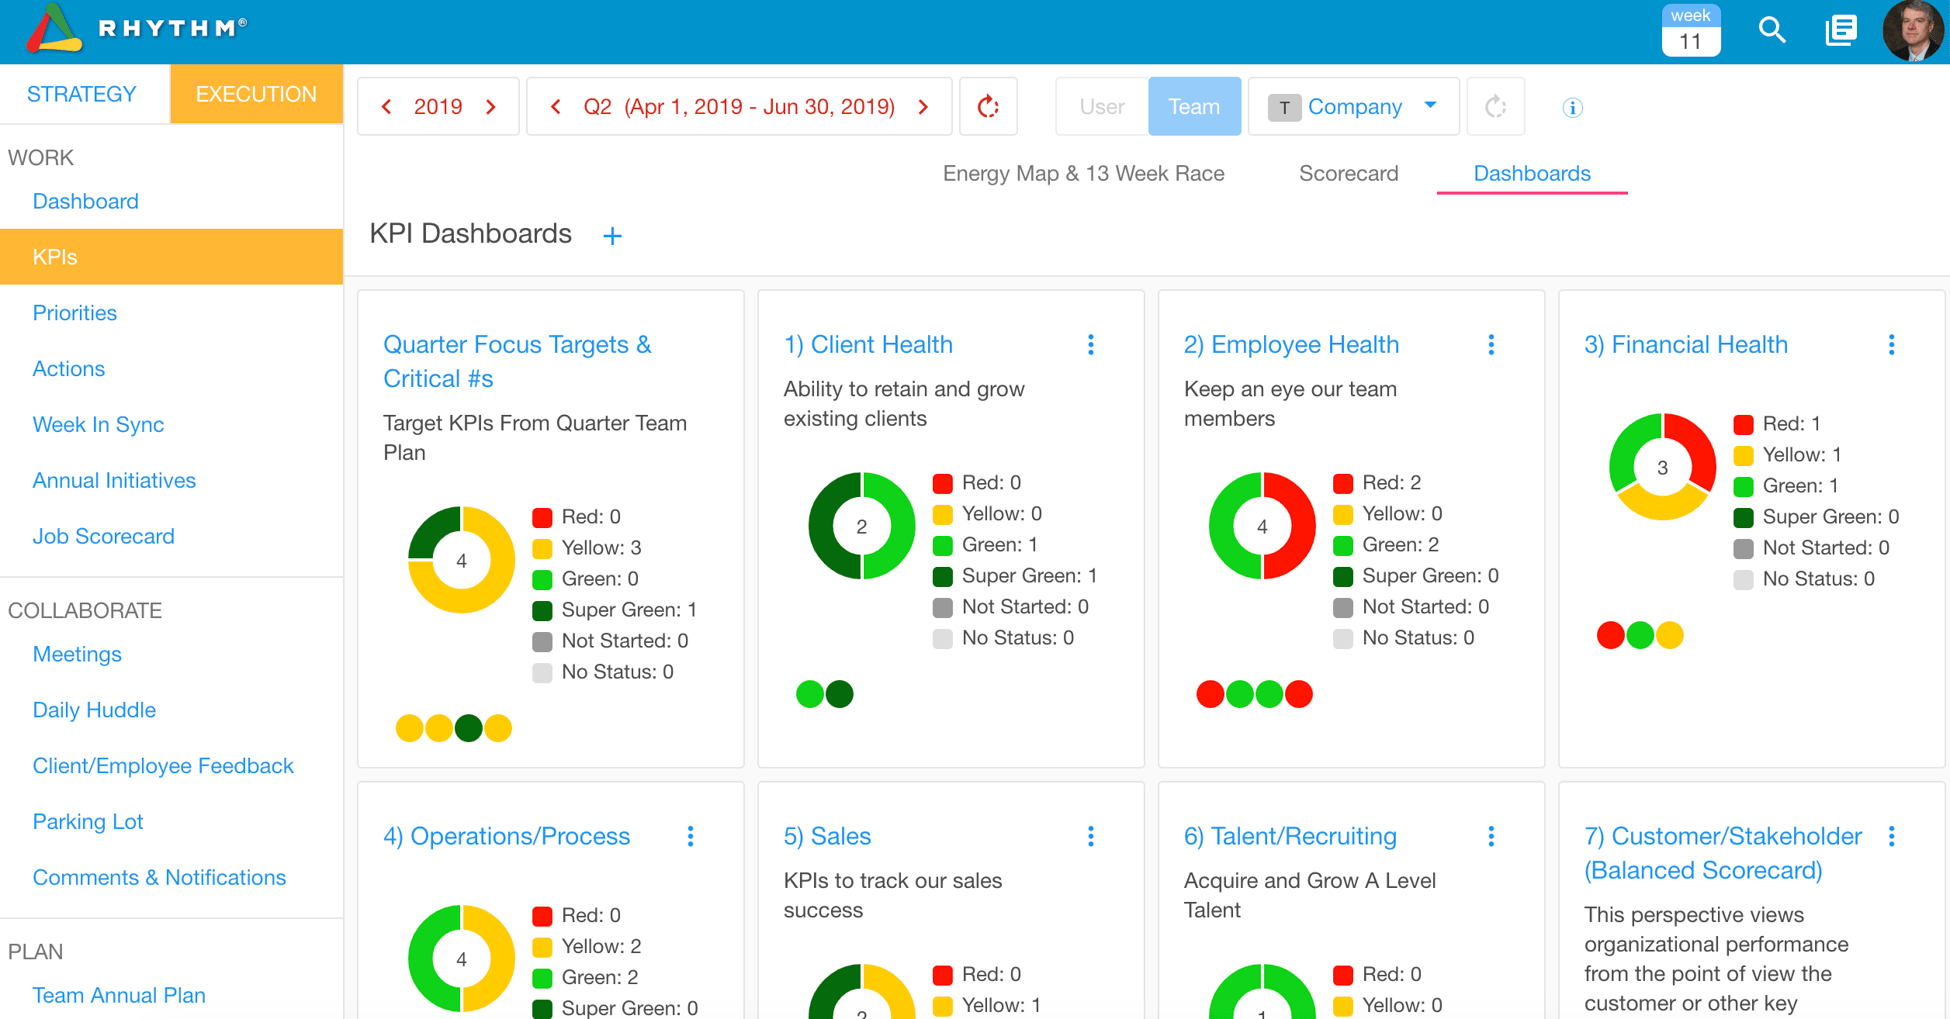Open the options menu on Financial Health card
Screen dimensions: 1950x1019
[1891, 344]
